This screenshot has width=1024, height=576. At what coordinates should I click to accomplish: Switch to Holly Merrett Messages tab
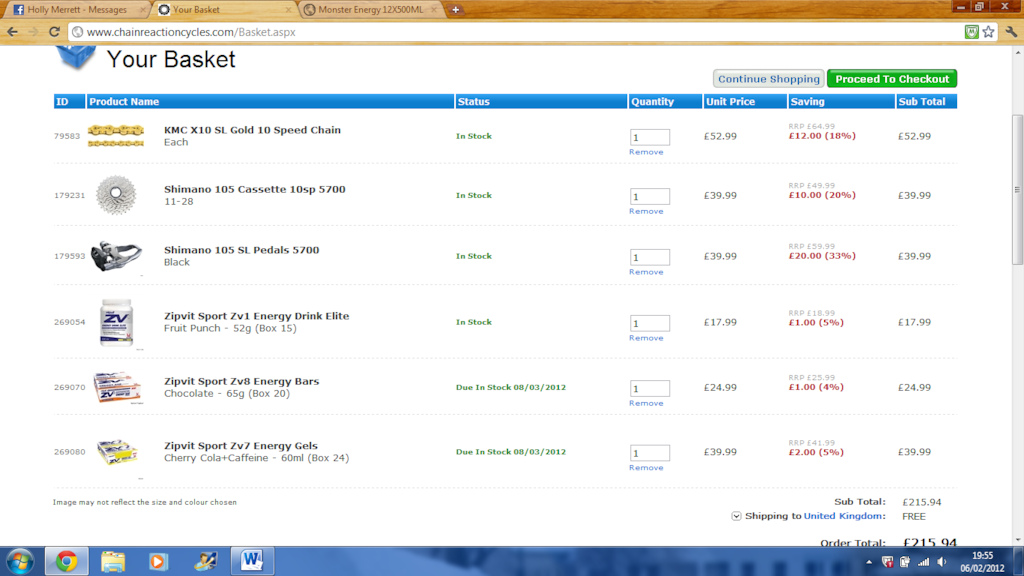point(77,10)
